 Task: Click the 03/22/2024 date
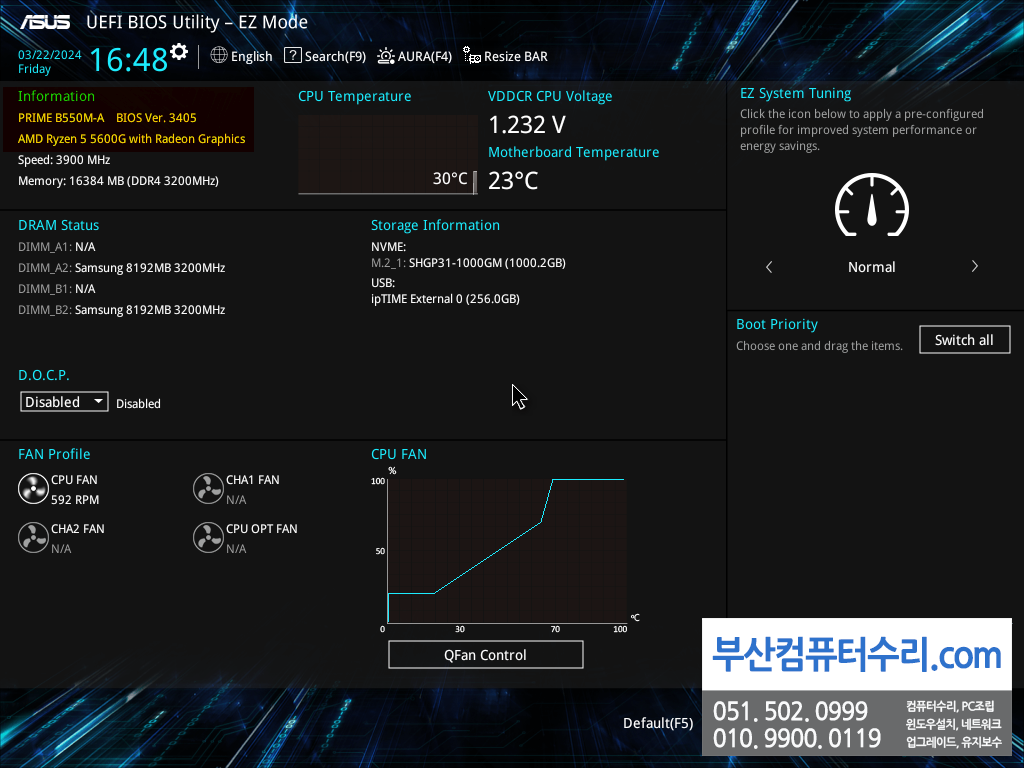50,55
